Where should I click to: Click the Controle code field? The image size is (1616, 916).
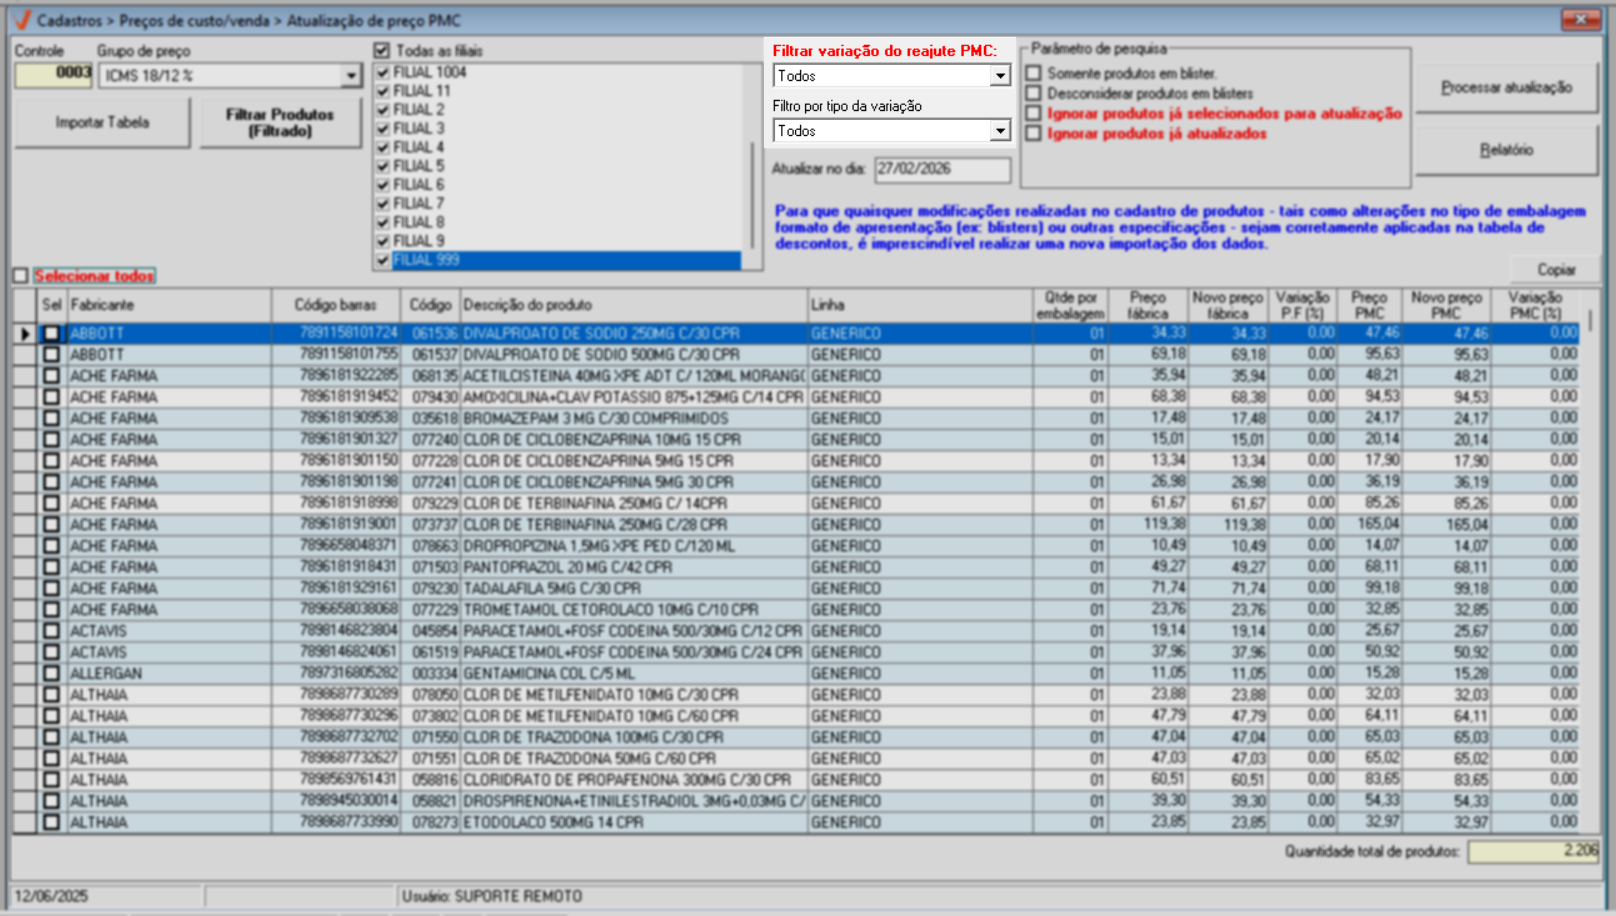(54, 74)
